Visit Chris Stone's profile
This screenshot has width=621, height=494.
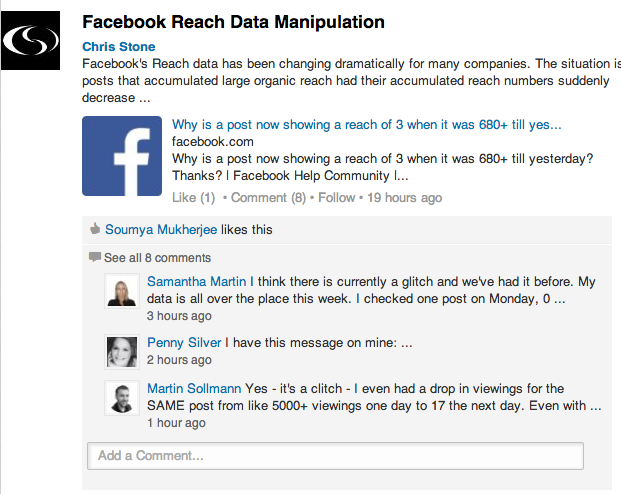(118, 46)
